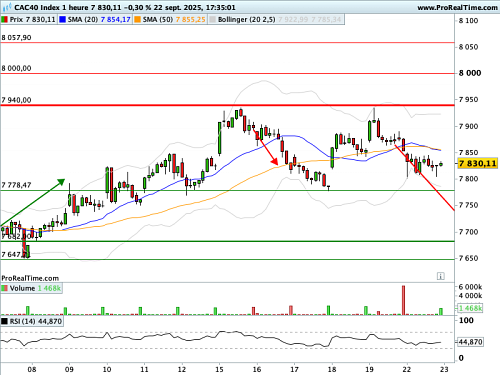Click date 19 on the time axis

(x=369, y=369)
